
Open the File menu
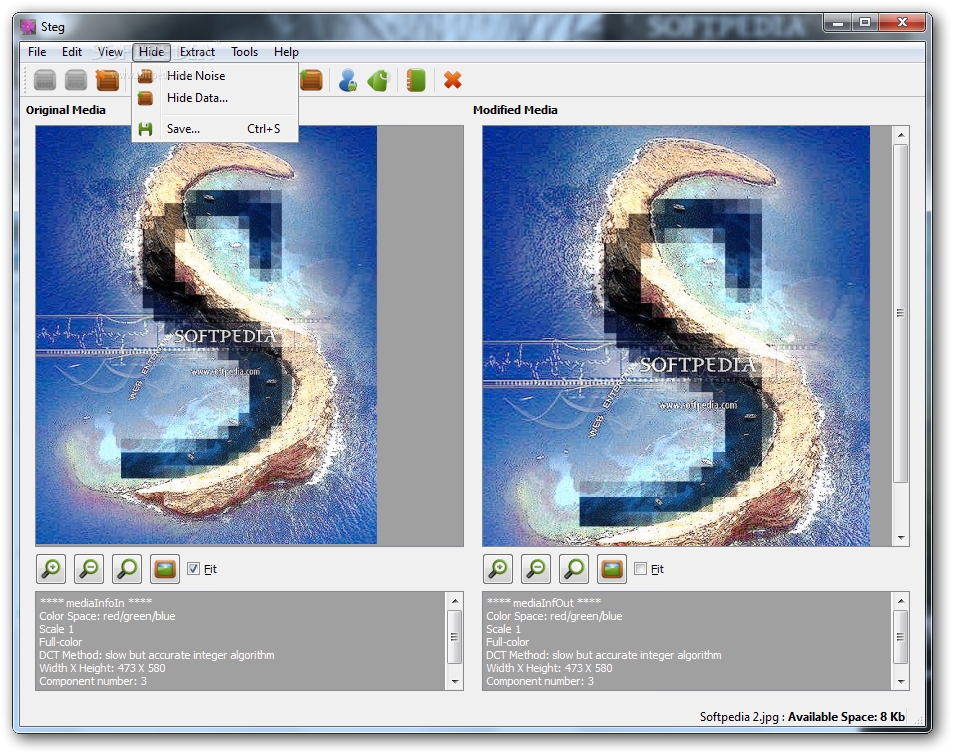pos(37,52)
